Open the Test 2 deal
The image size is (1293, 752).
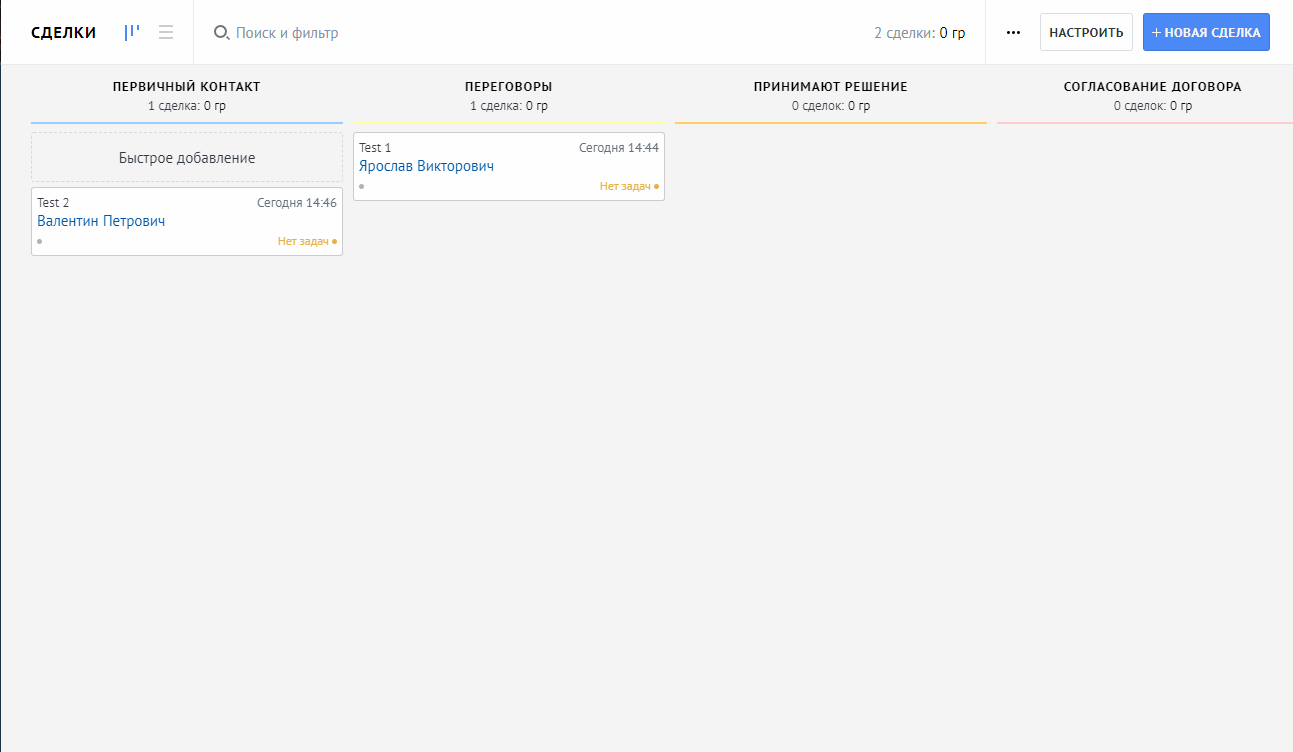pos(53,203)
